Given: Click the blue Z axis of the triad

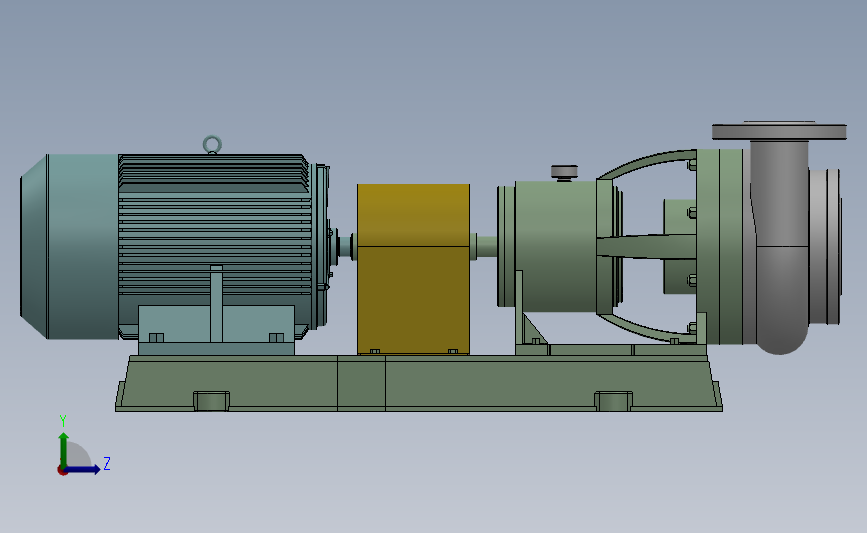Looking at the screenshot, I should [x=83, y=470].
